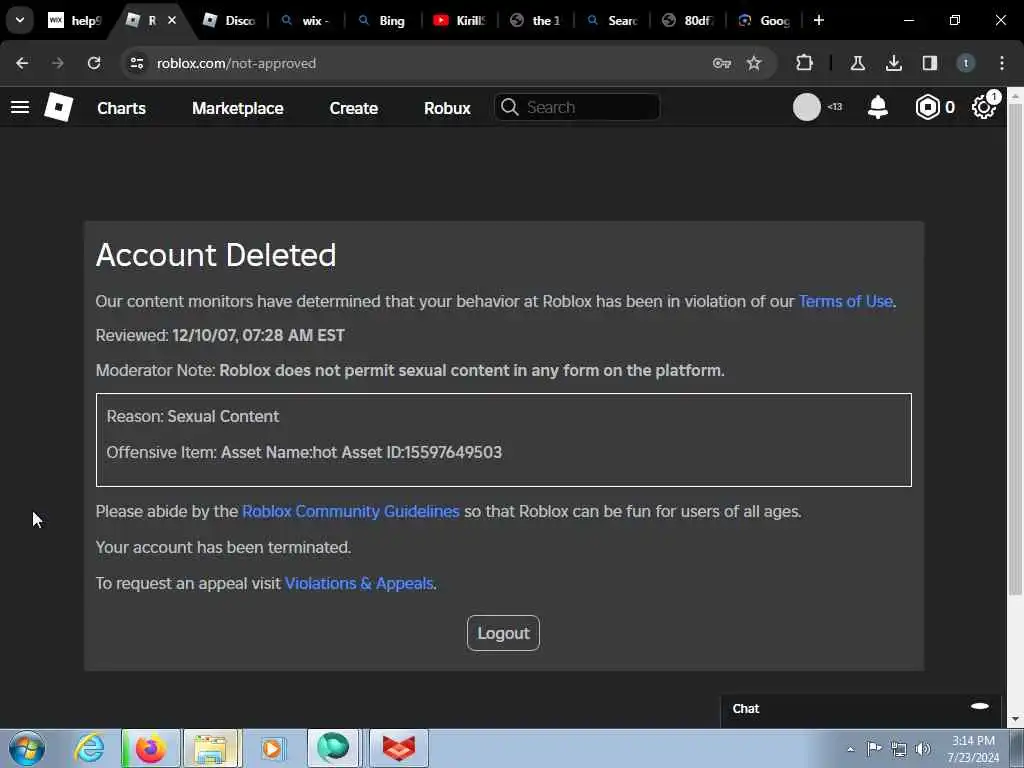Viewport: 1024px width, 768px height.
Task: Switch to the help tab with Wix icon
Action: coord(75,20)
